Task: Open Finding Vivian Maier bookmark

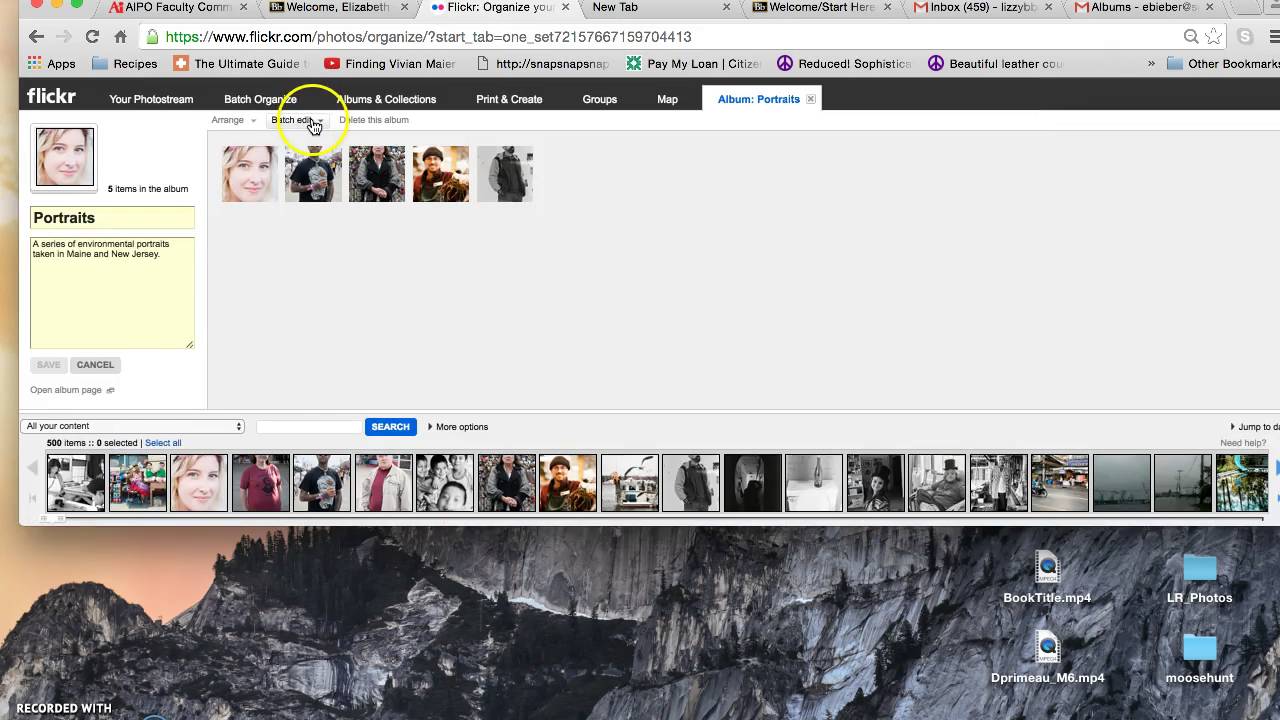Action: pyautogui.click(x=390, y=63)
